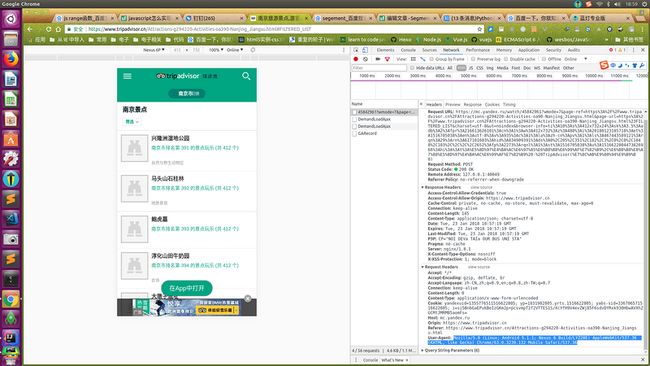Viewport: 650px width, 366px height.
Task: Open the Performance panel
Action: (478, 50)
